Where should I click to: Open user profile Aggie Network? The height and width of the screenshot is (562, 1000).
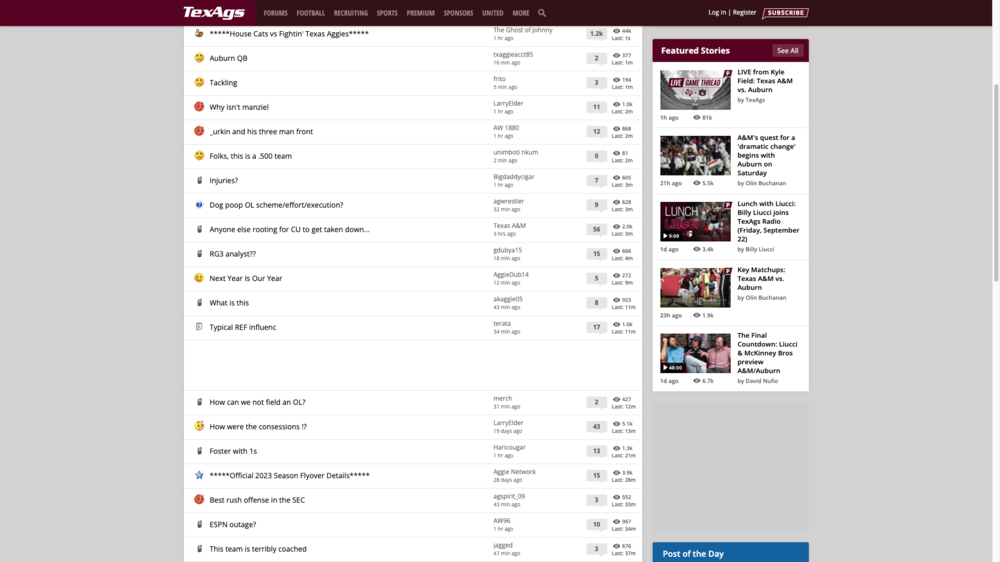(x=514, y=471)
